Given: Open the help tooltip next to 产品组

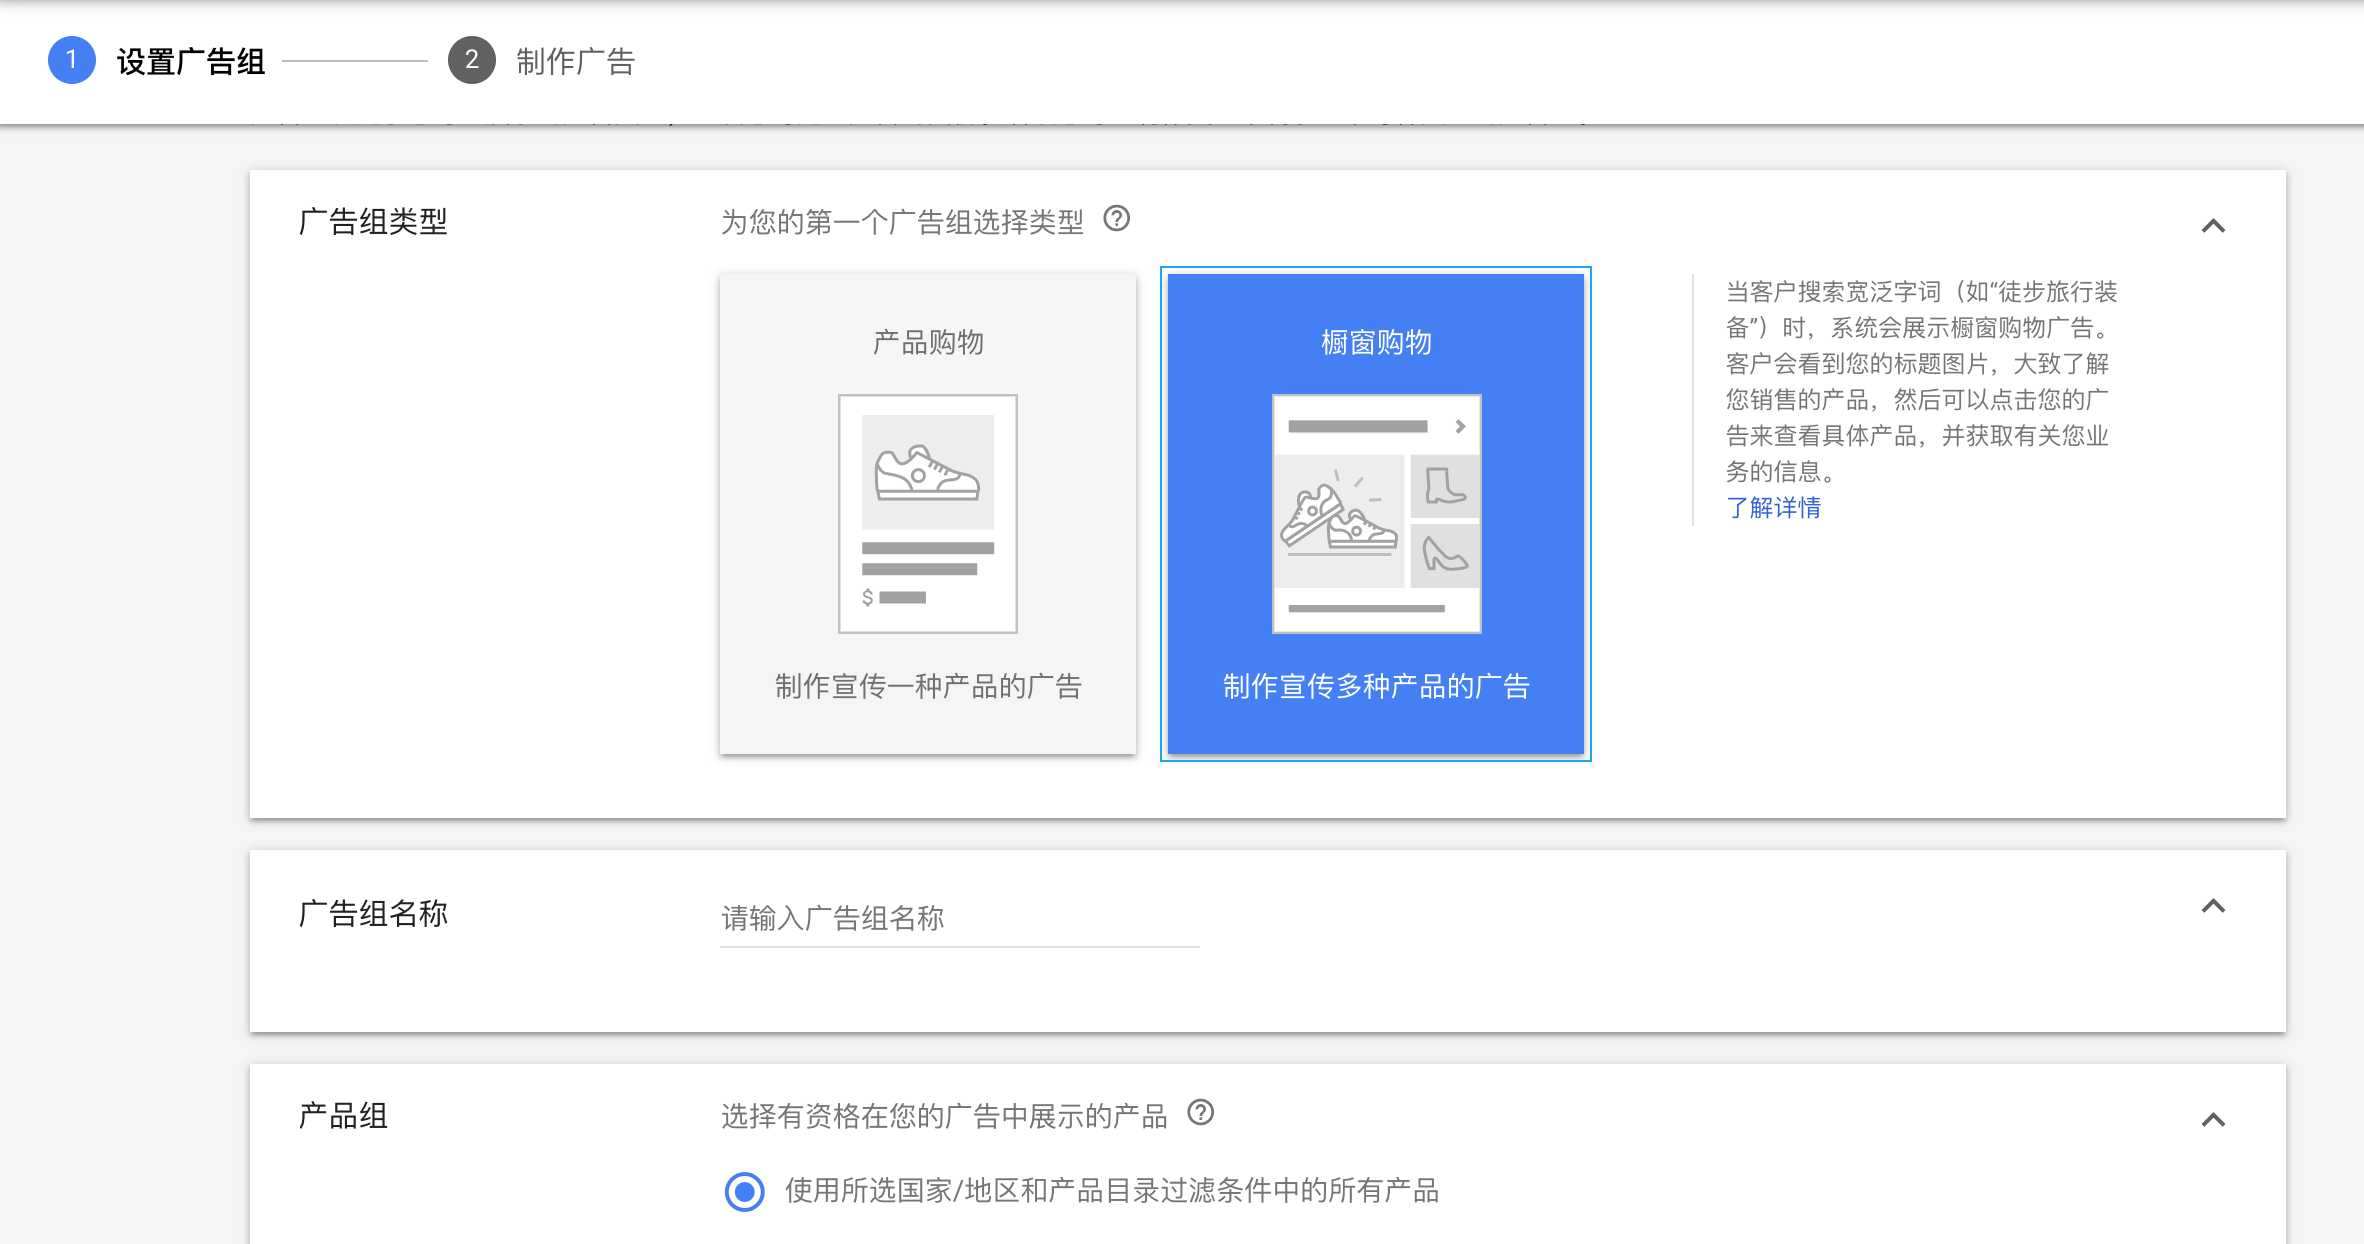Looking at the screenshot, I should 1201,1113.
